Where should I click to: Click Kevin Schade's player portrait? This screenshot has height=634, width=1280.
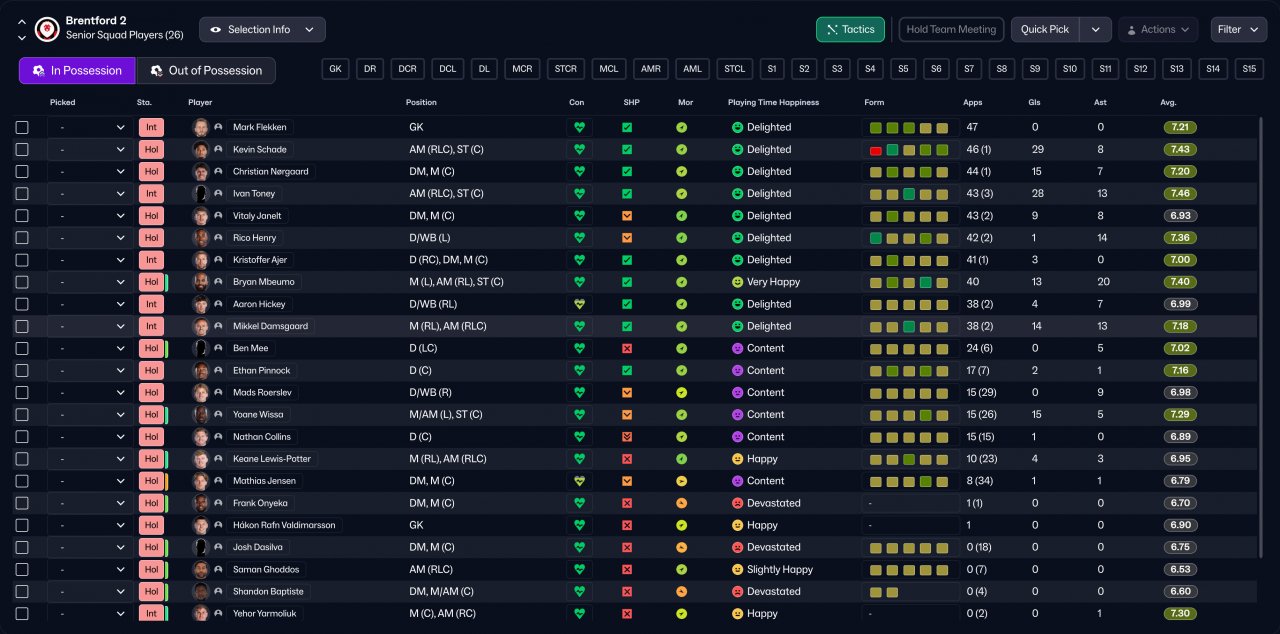(x=201, y=150)
